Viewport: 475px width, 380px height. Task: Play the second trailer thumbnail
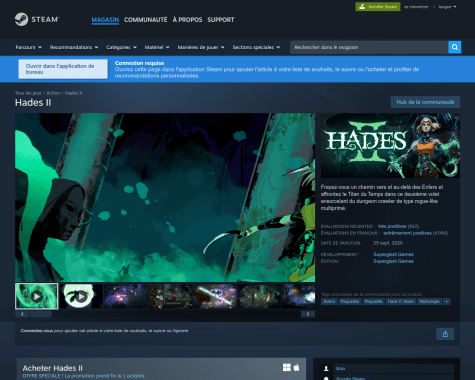[81, 296]
